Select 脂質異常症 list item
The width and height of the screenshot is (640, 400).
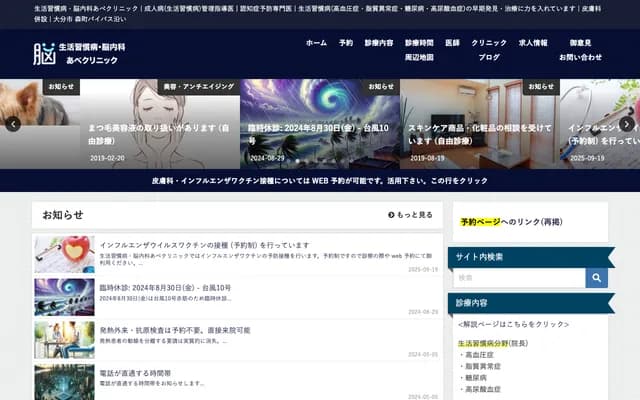[483, 366]
